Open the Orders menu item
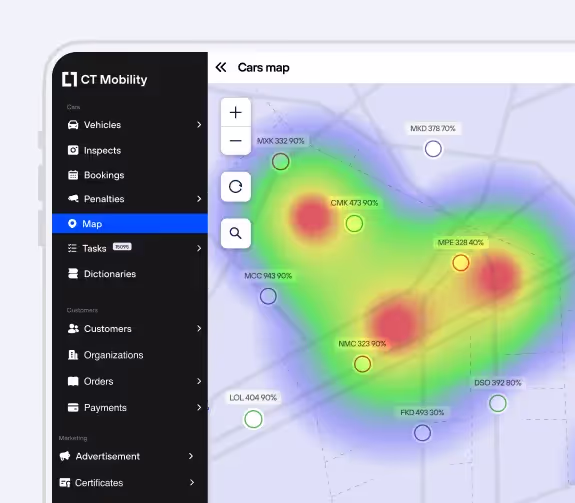Viewport: 575px width, 503px height. 130,381
